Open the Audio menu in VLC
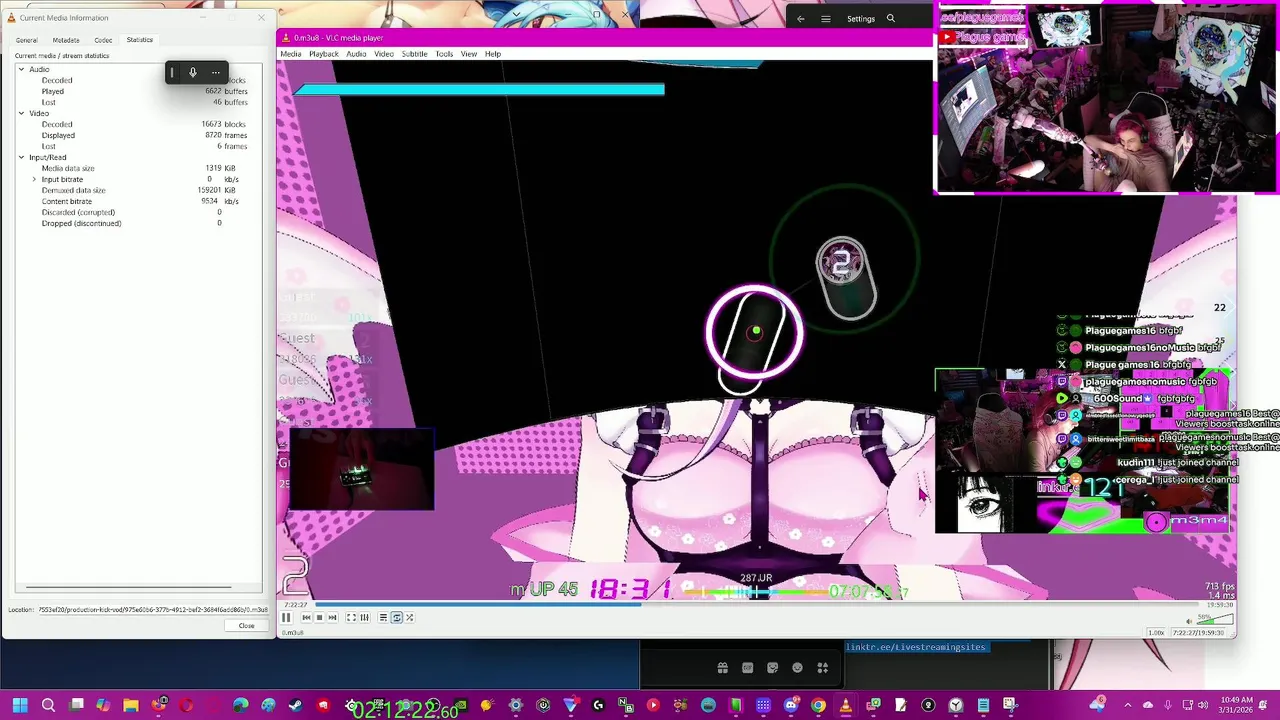This screenshot has width=1280, height=720. [356, 54]
